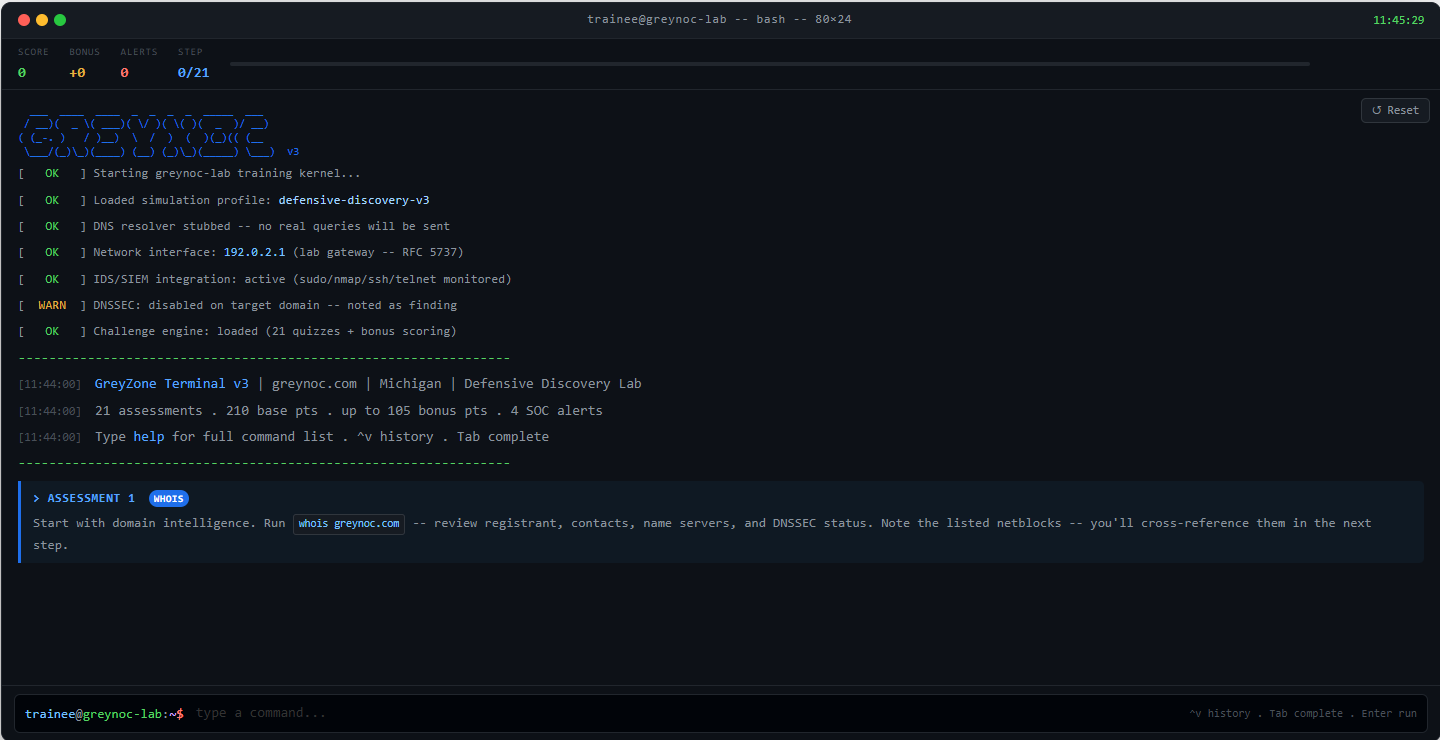Click the blue 'help' command word

[149, 437]
